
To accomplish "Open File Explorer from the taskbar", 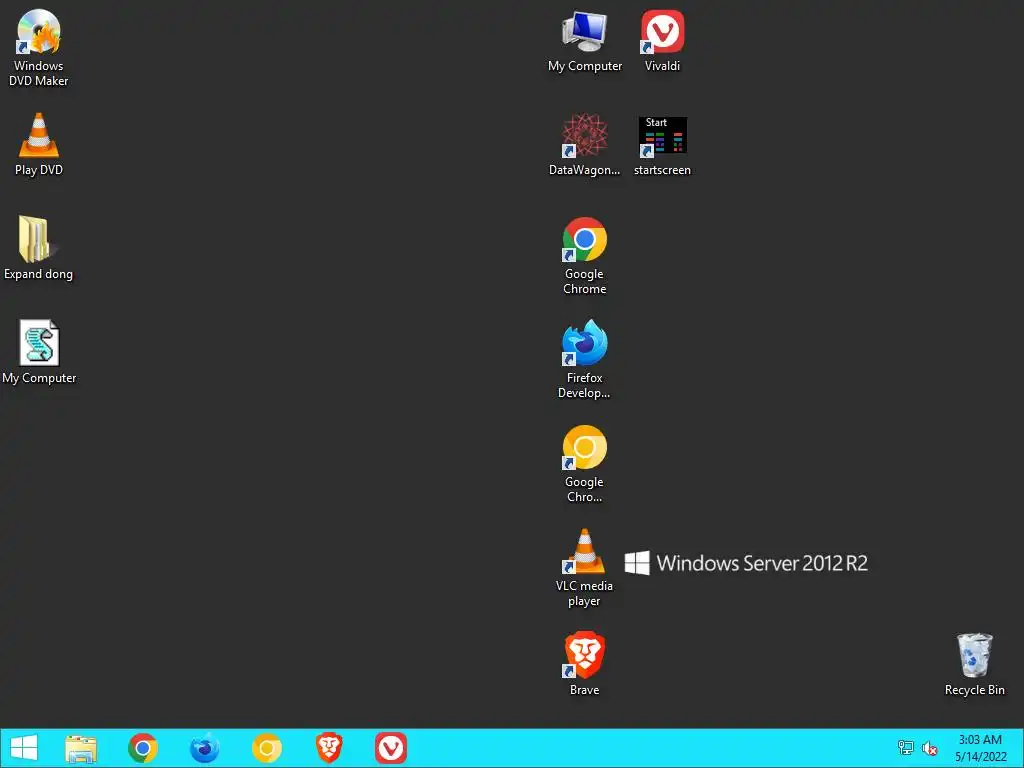I will 81,748.
